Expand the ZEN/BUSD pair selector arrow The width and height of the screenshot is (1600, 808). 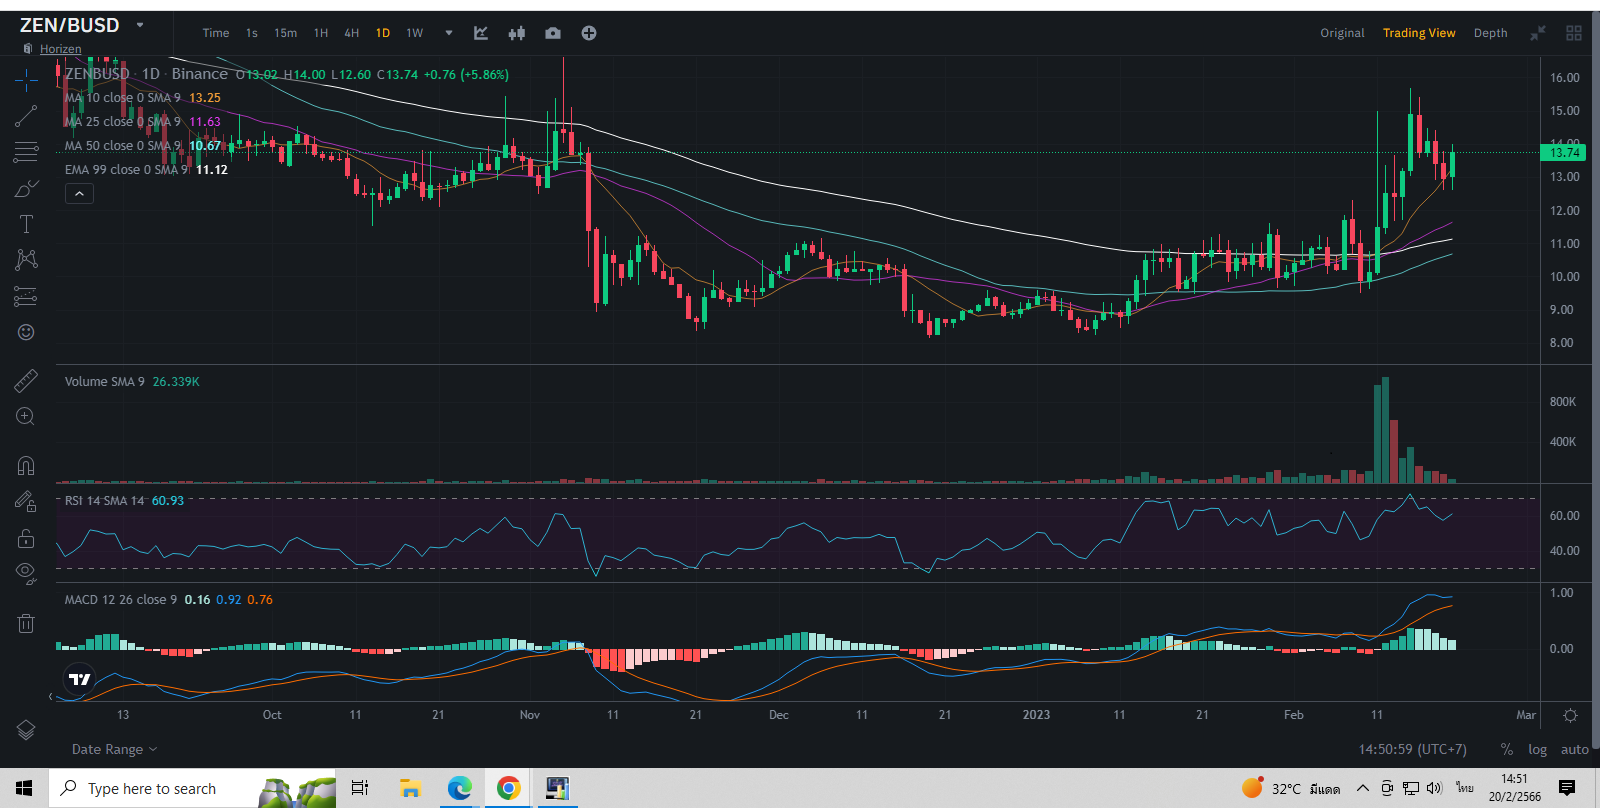click(140, 25)
